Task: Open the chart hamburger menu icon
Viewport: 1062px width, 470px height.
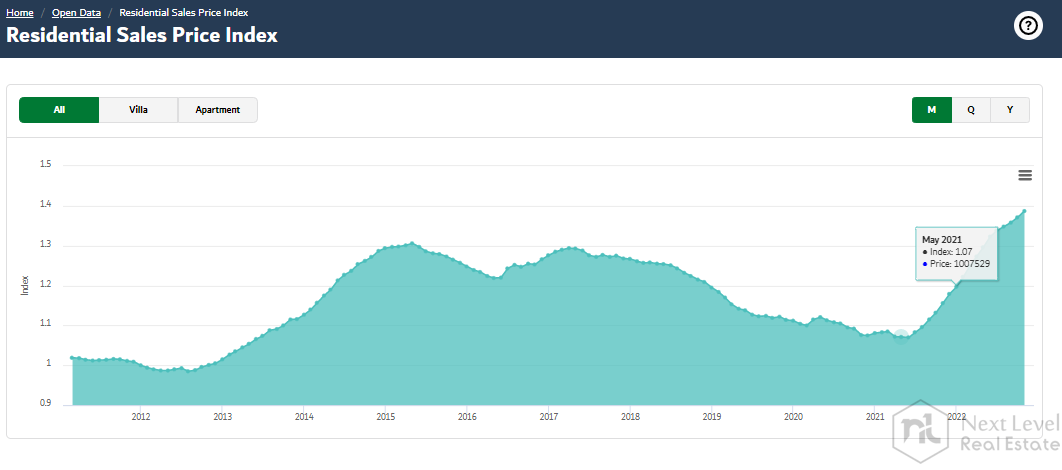Action: coord(1025,175)
